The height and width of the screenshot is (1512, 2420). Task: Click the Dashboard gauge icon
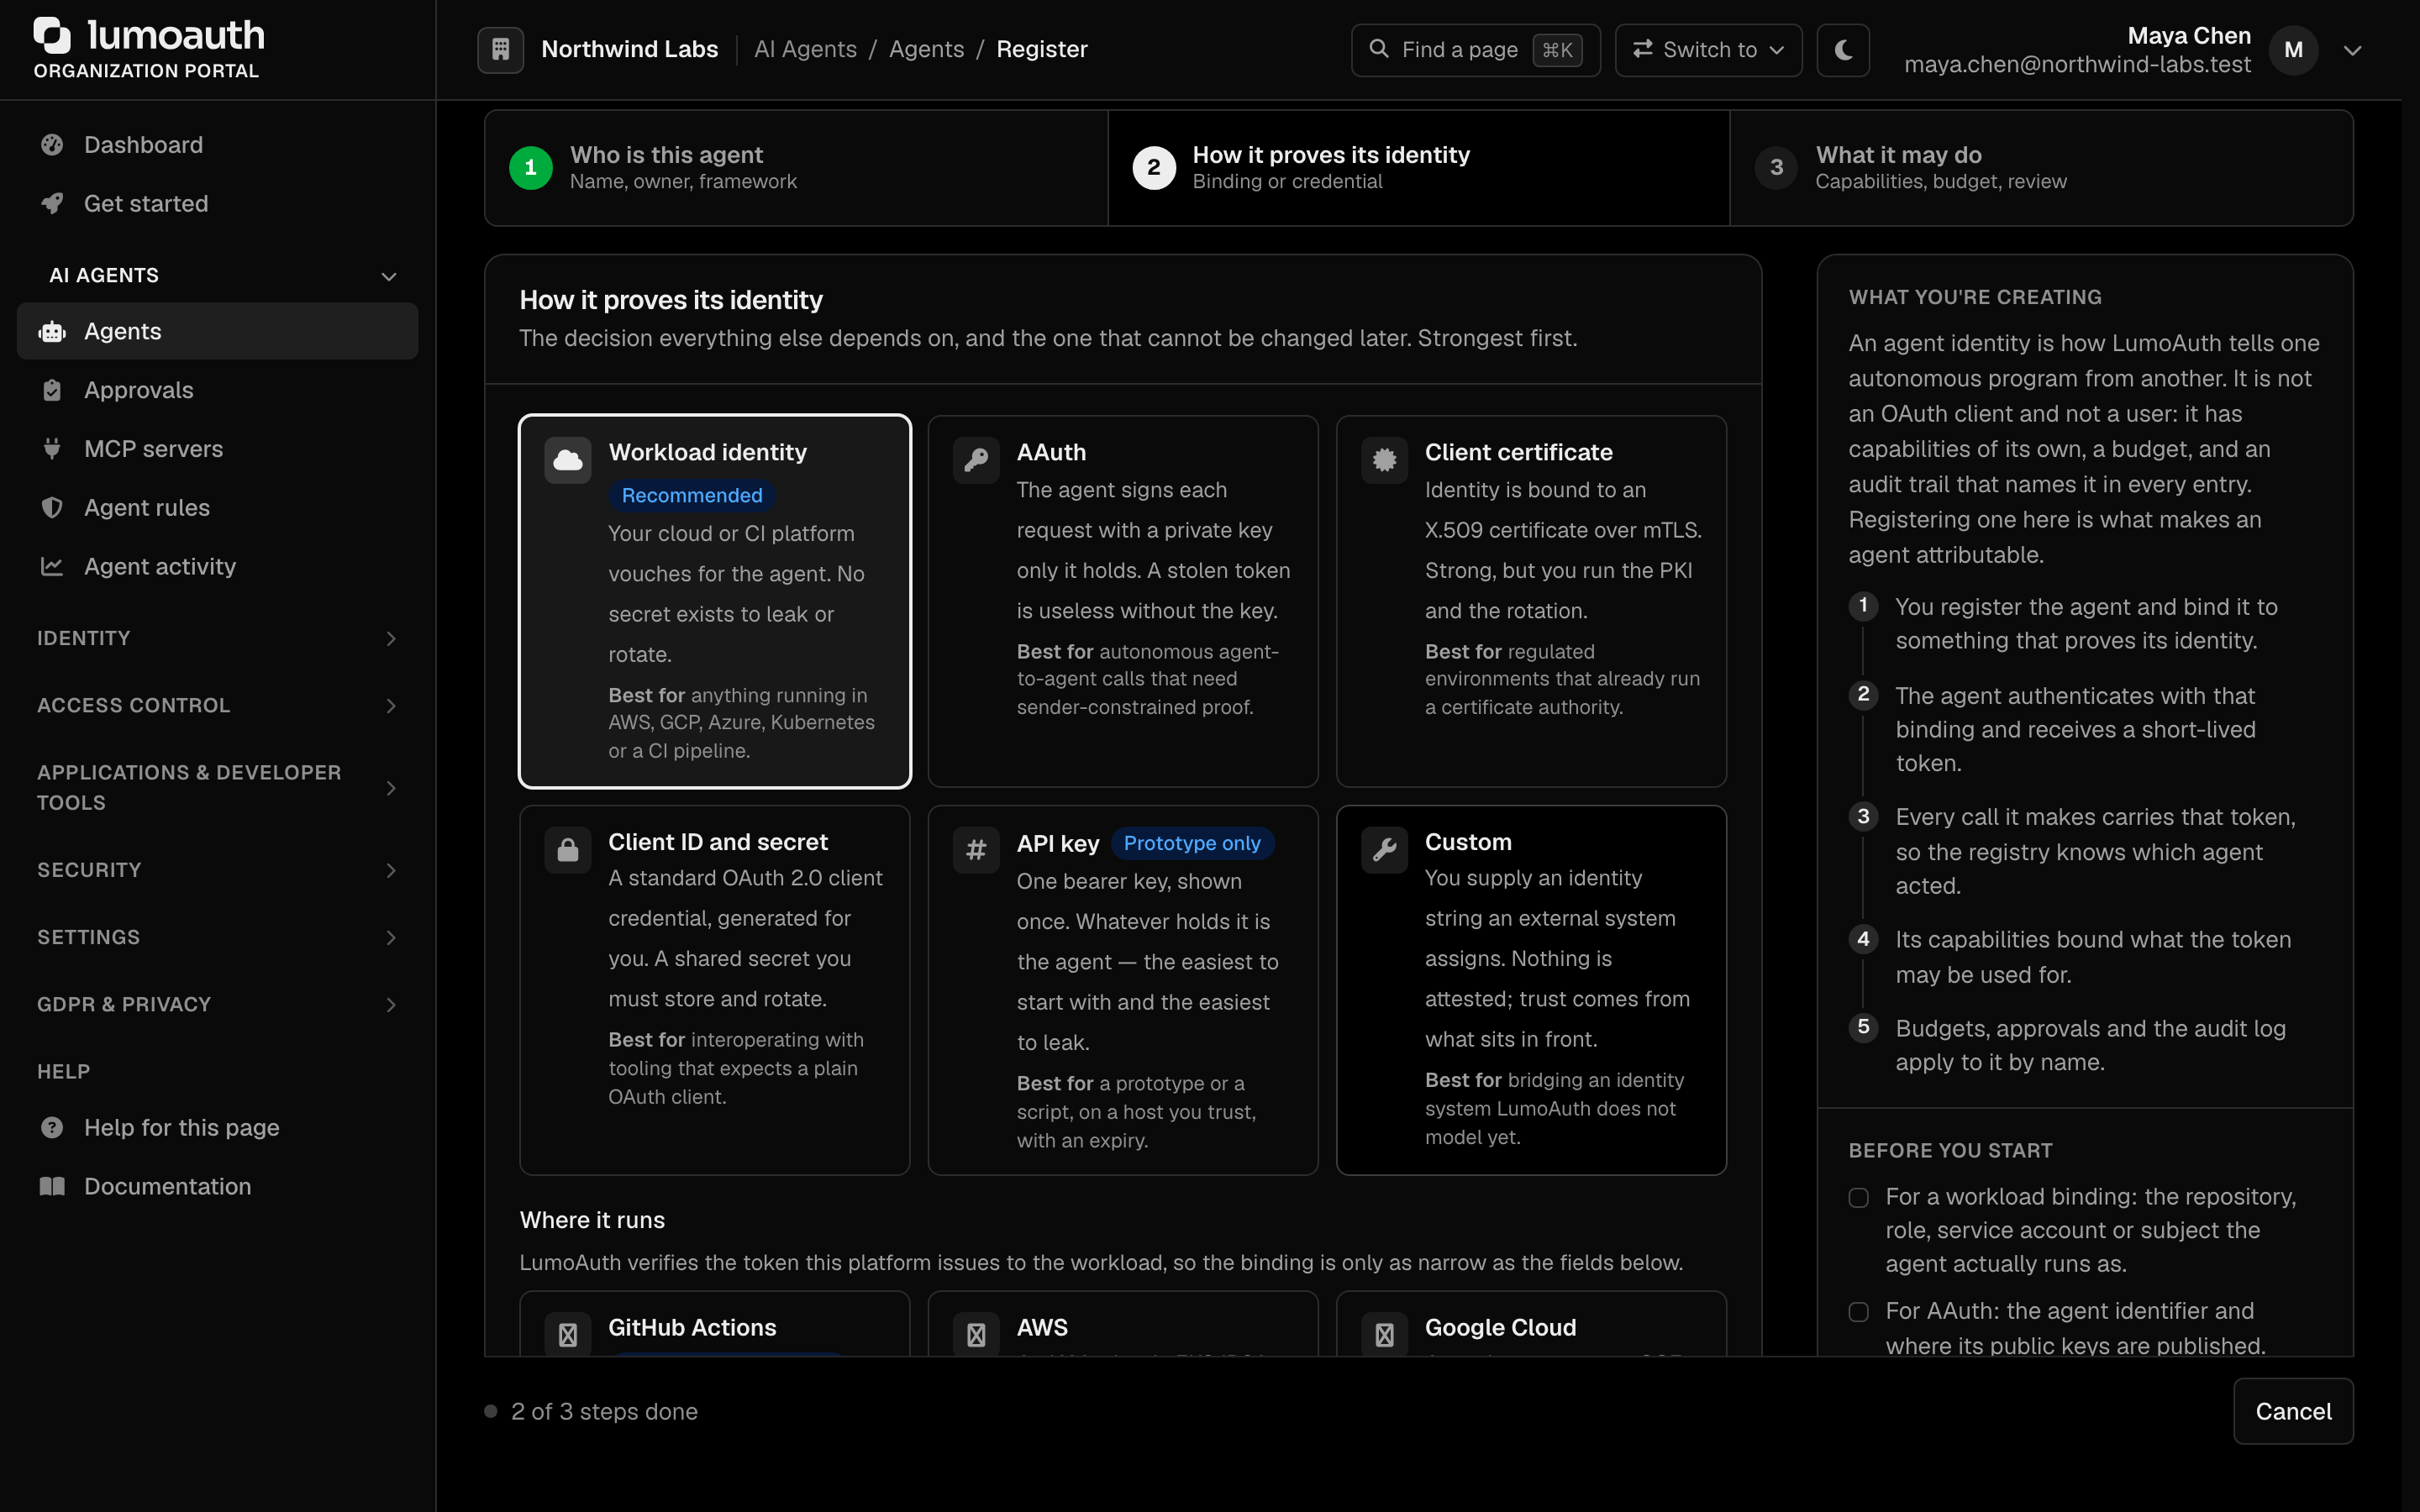point(52,145)
